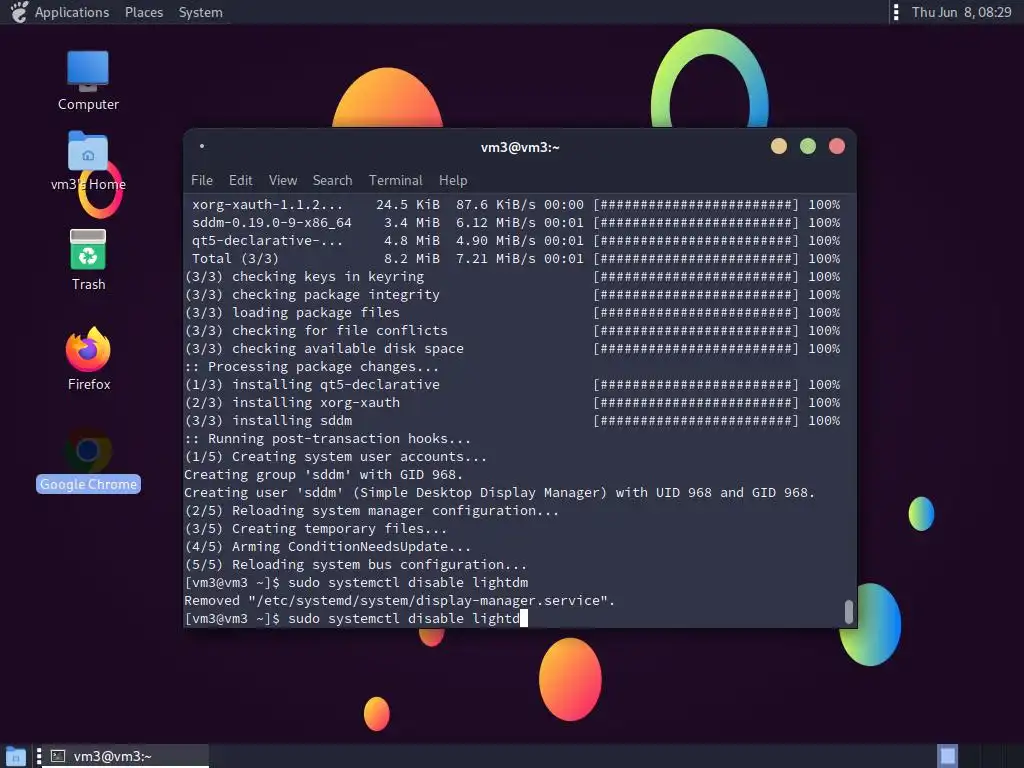Click the '(5/5) Reloading system bus configuration...' line
This screenshot has height=768, width=1024.
tap(355, 565)
